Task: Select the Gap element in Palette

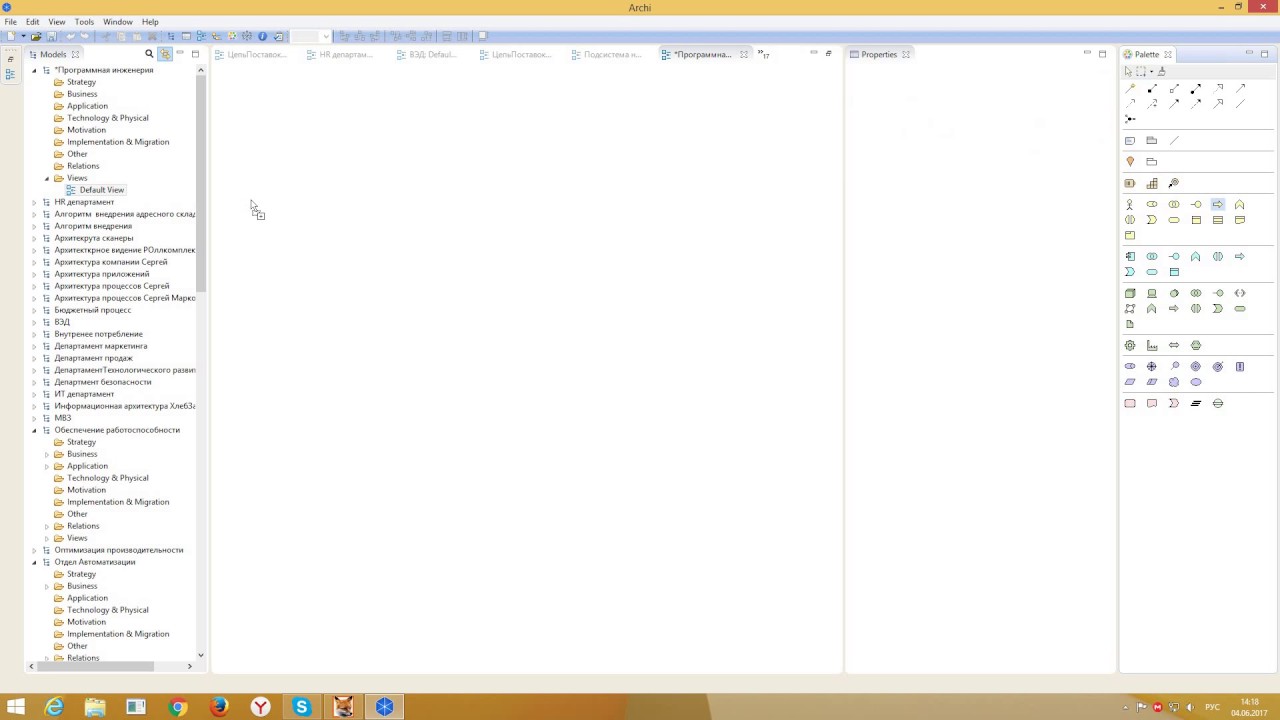Action: [1217, 403]
